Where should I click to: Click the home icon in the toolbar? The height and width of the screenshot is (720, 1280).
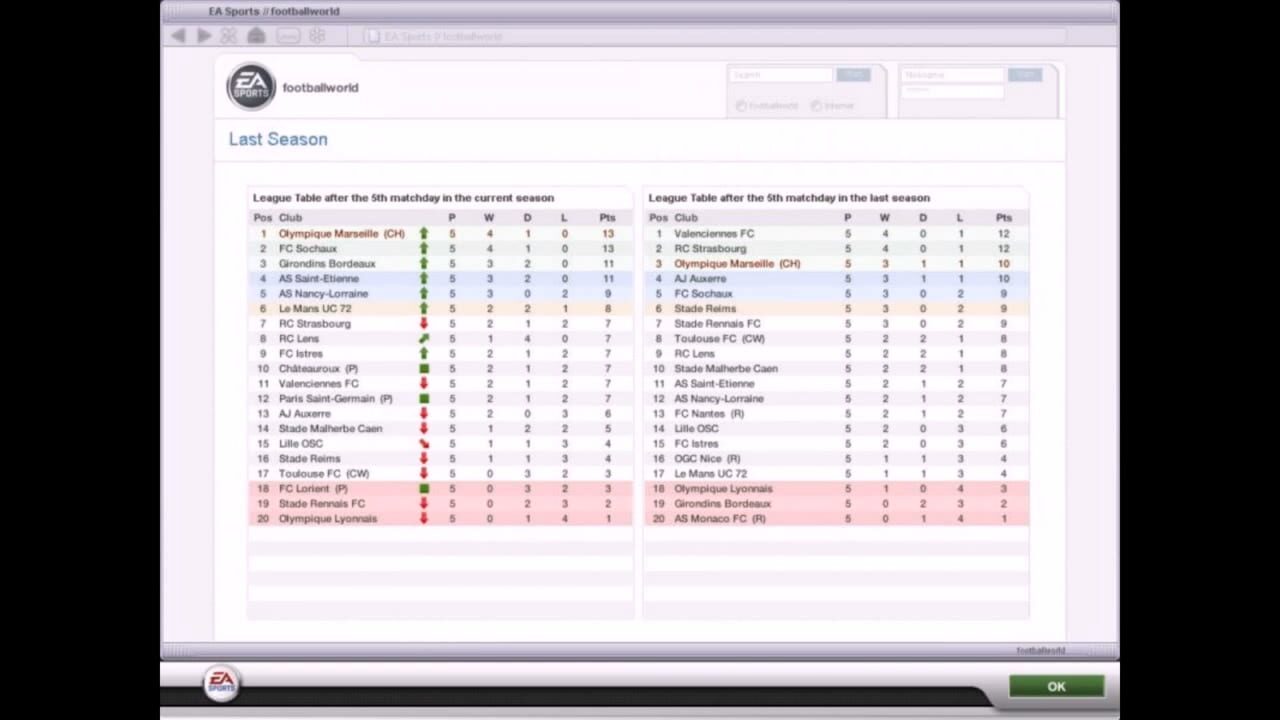(256, 36)
